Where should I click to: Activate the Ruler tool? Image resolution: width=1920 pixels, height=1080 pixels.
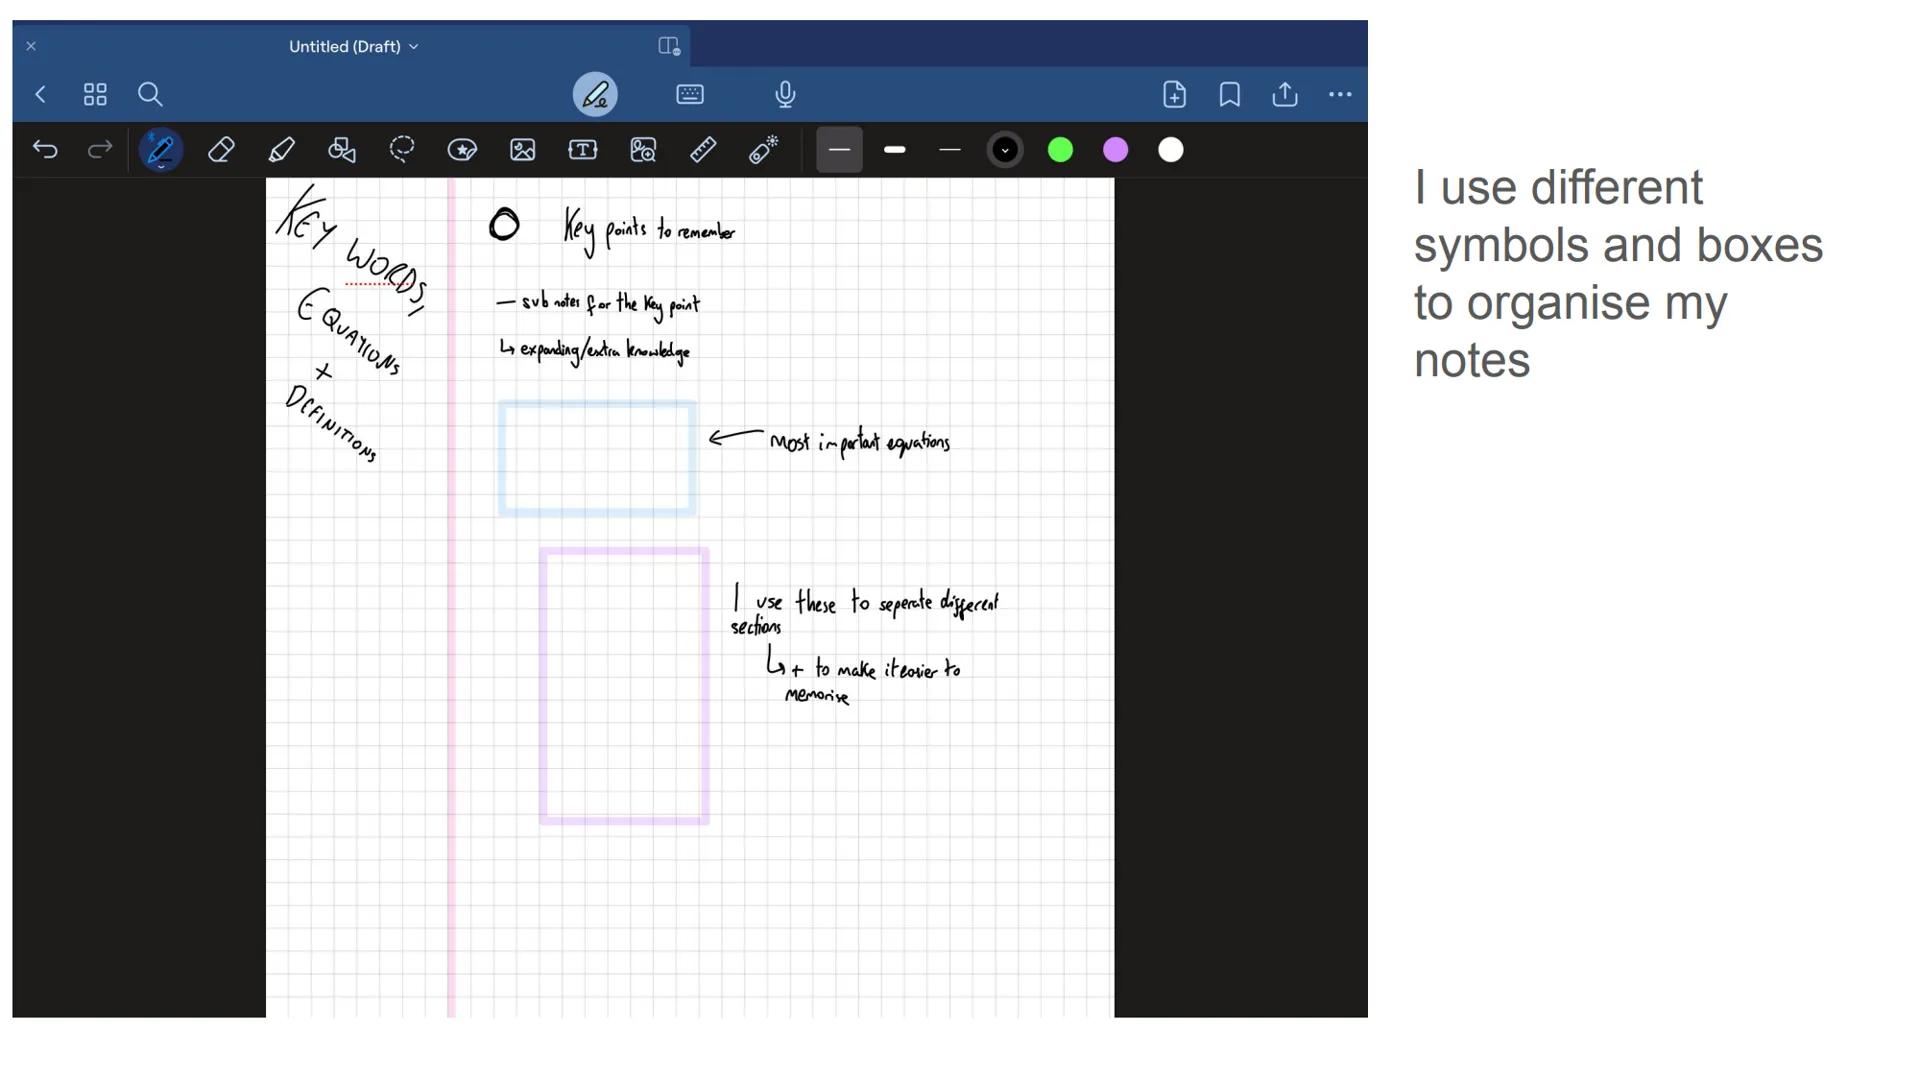point(702,149)
